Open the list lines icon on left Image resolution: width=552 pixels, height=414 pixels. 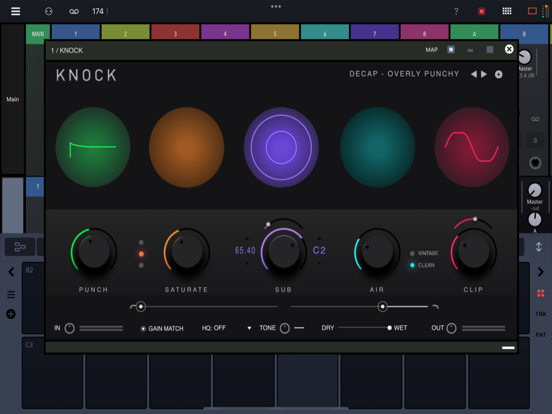(x=11, y=295)
